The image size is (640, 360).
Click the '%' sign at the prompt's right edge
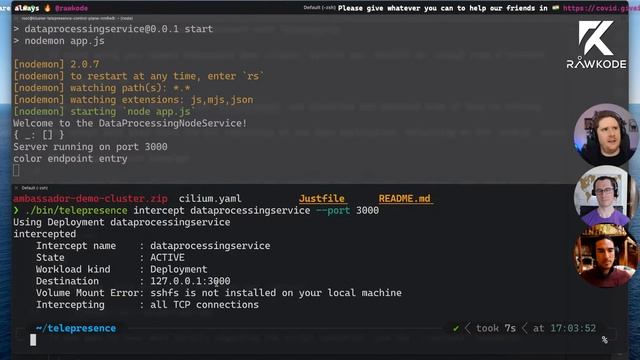coord(604,340)
